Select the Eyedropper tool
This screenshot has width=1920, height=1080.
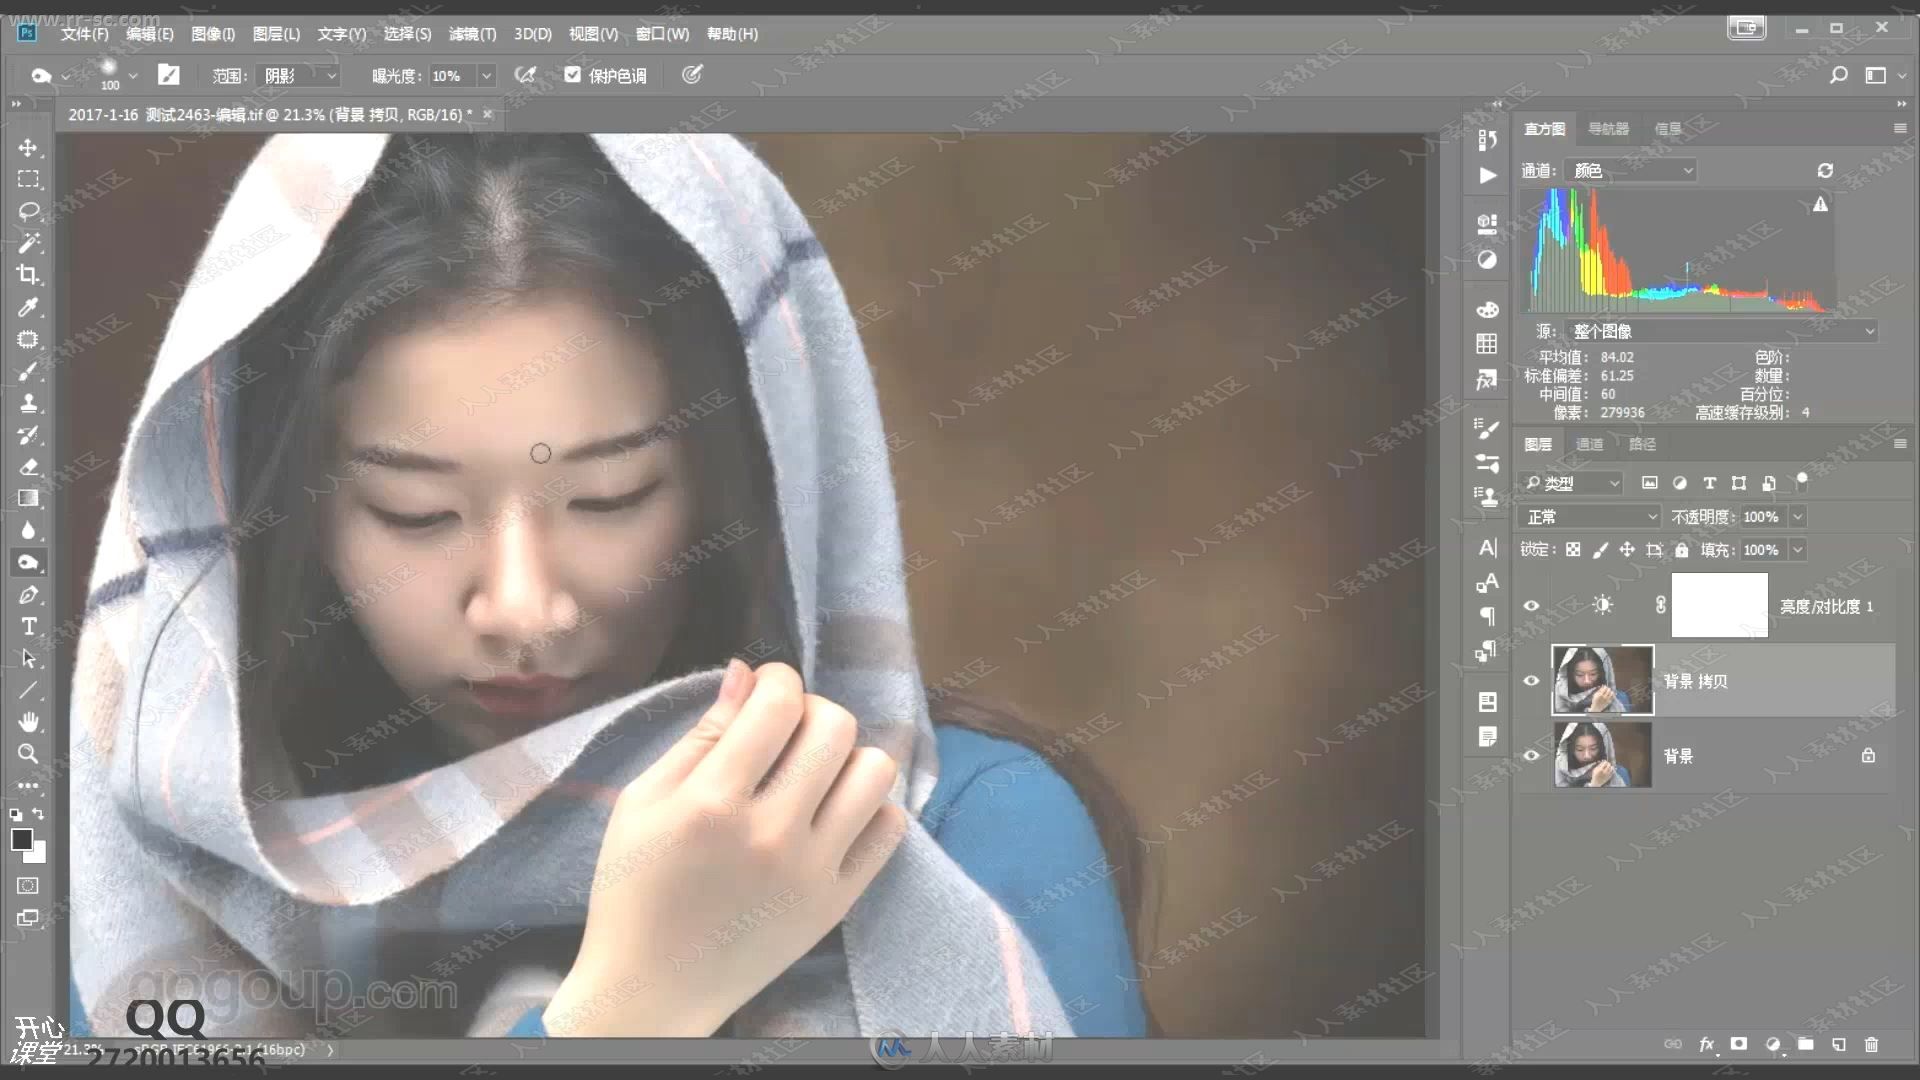click(28, 307)
